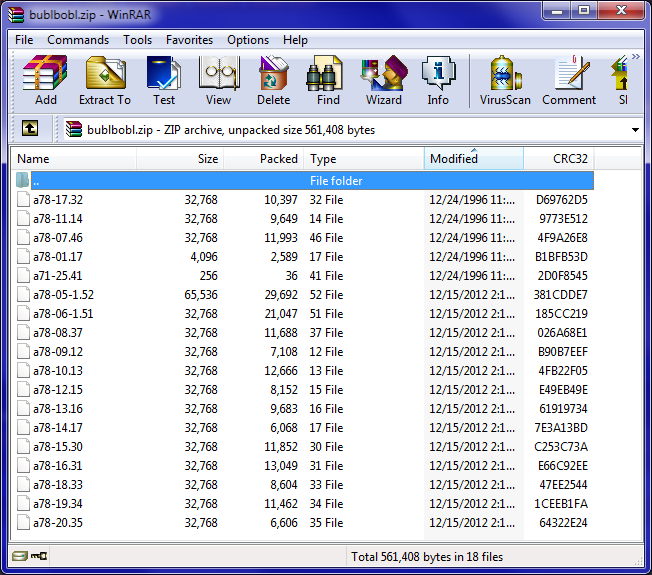652x575 pixels.
Task: Select file a78-11.14
Action: click(x=58, y=219)
